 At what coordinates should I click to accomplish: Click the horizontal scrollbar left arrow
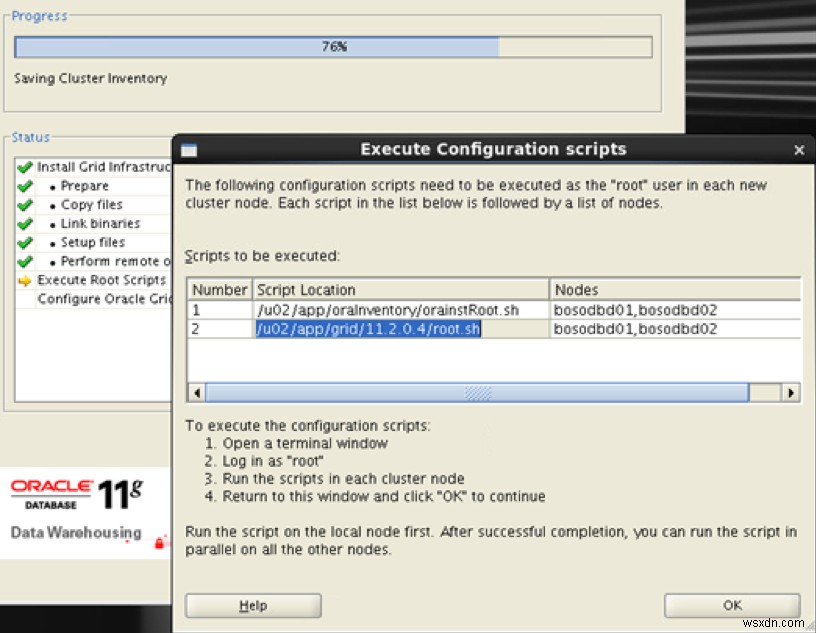pyautogui.click(x=197, y=393)
